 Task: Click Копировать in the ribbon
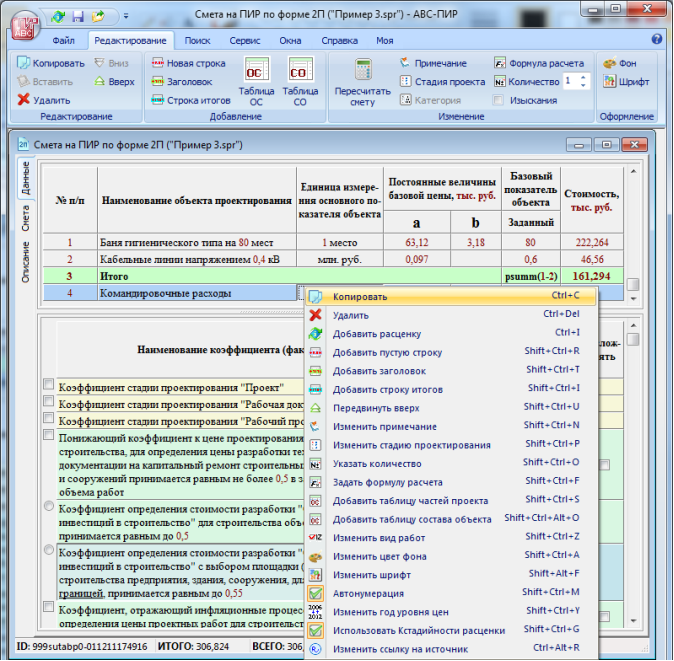(x=51, y=63)
